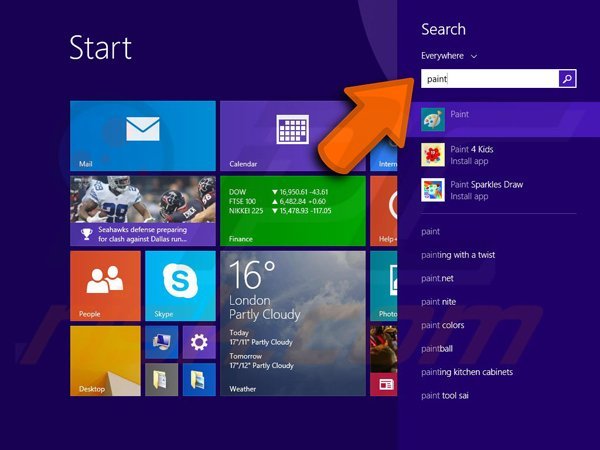The height and width of the screenshot is (450, 600).
Task: Open the gray documents folder tile
Action: click(x=161, y=380)
